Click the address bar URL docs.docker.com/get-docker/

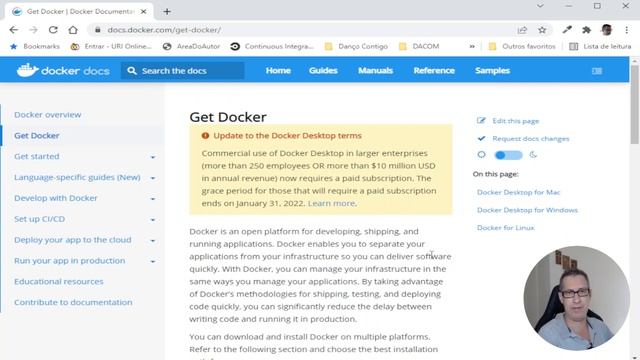pos(164,30)
